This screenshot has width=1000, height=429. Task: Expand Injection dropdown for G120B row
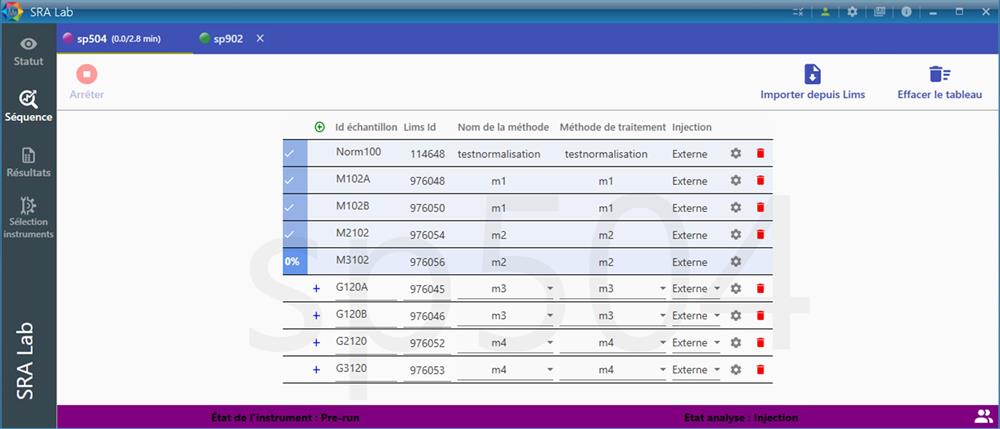coord(696,316)
